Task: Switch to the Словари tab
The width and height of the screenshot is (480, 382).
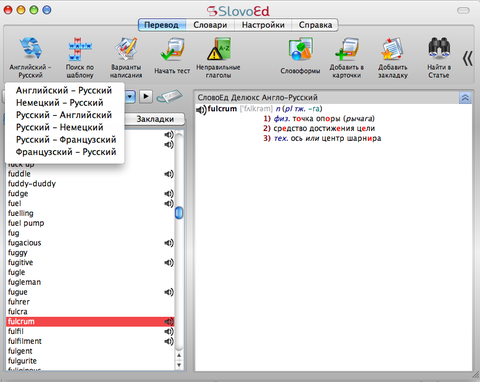Action: (210, 25)
